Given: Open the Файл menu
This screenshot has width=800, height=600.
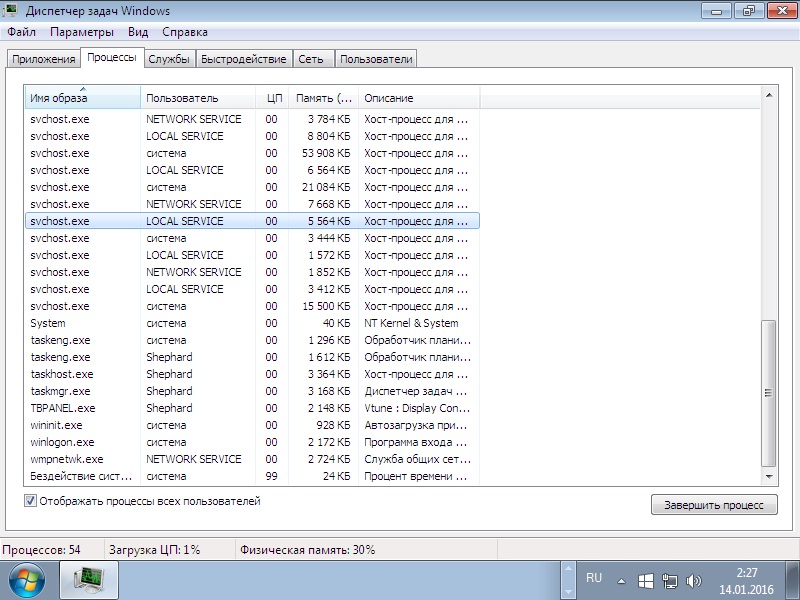Looking at the screenshot, I should tap(21, 32).
